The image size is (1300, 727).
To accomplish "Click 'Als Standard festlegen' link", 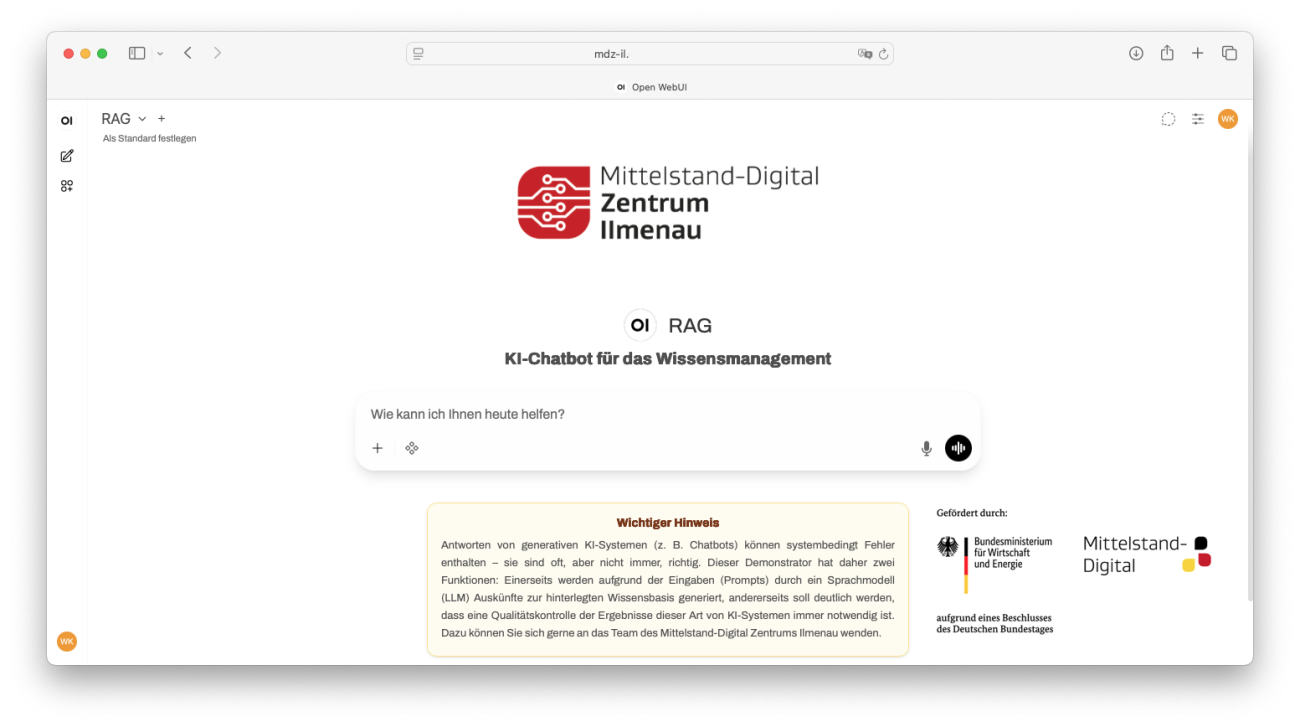I will (x=149, y=139).
